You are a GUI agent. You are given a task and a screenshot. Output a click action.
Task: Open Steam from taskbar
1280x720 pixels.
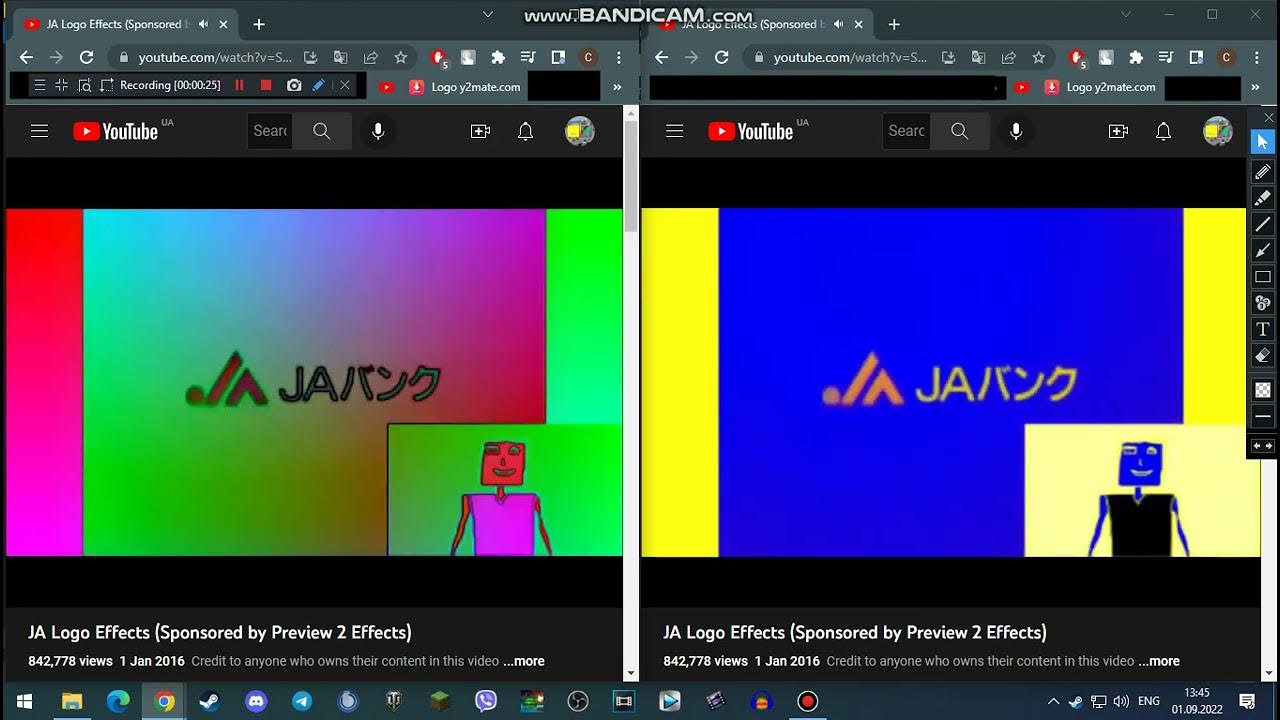pyautogui.click(x=210, y=701)
